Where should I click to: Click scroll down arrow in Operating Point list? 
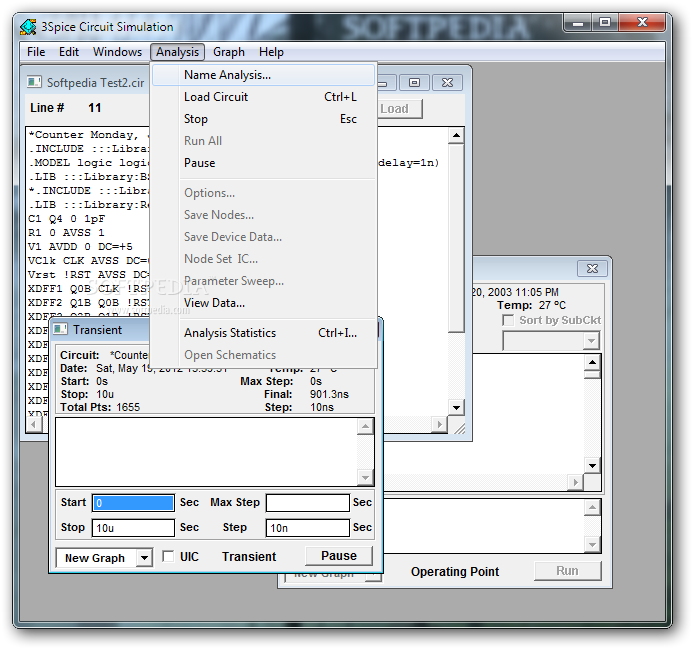tap(592, 466)
